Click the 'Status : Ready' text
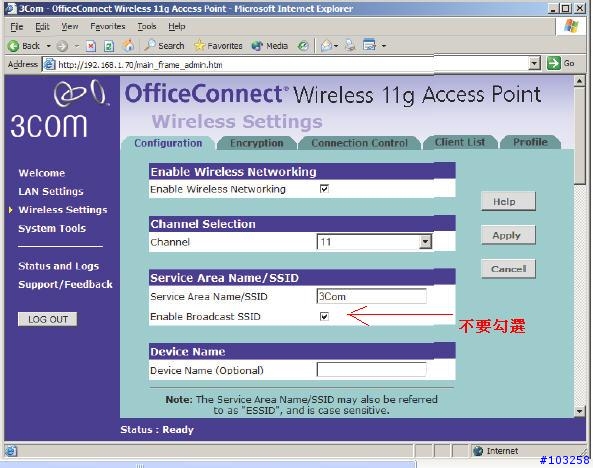This screenshot has width=593, height=468. [x=157, y=430]
